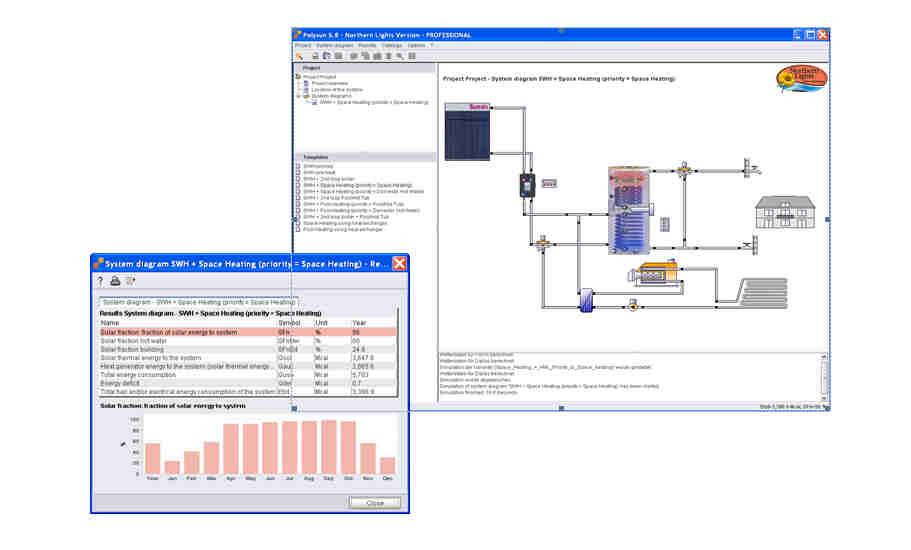911x550 pixels.
Task: Click the Dec bar in the solar fraction chart
Action: (x=388, y=466)
